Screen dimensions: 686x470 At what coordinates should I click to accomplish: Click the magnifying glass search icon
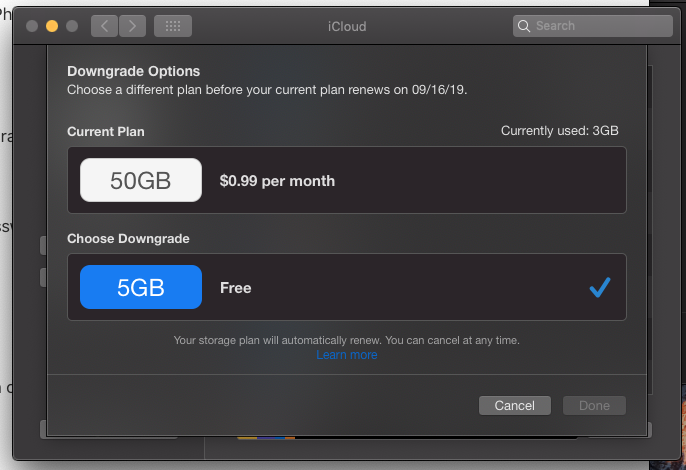524,26
